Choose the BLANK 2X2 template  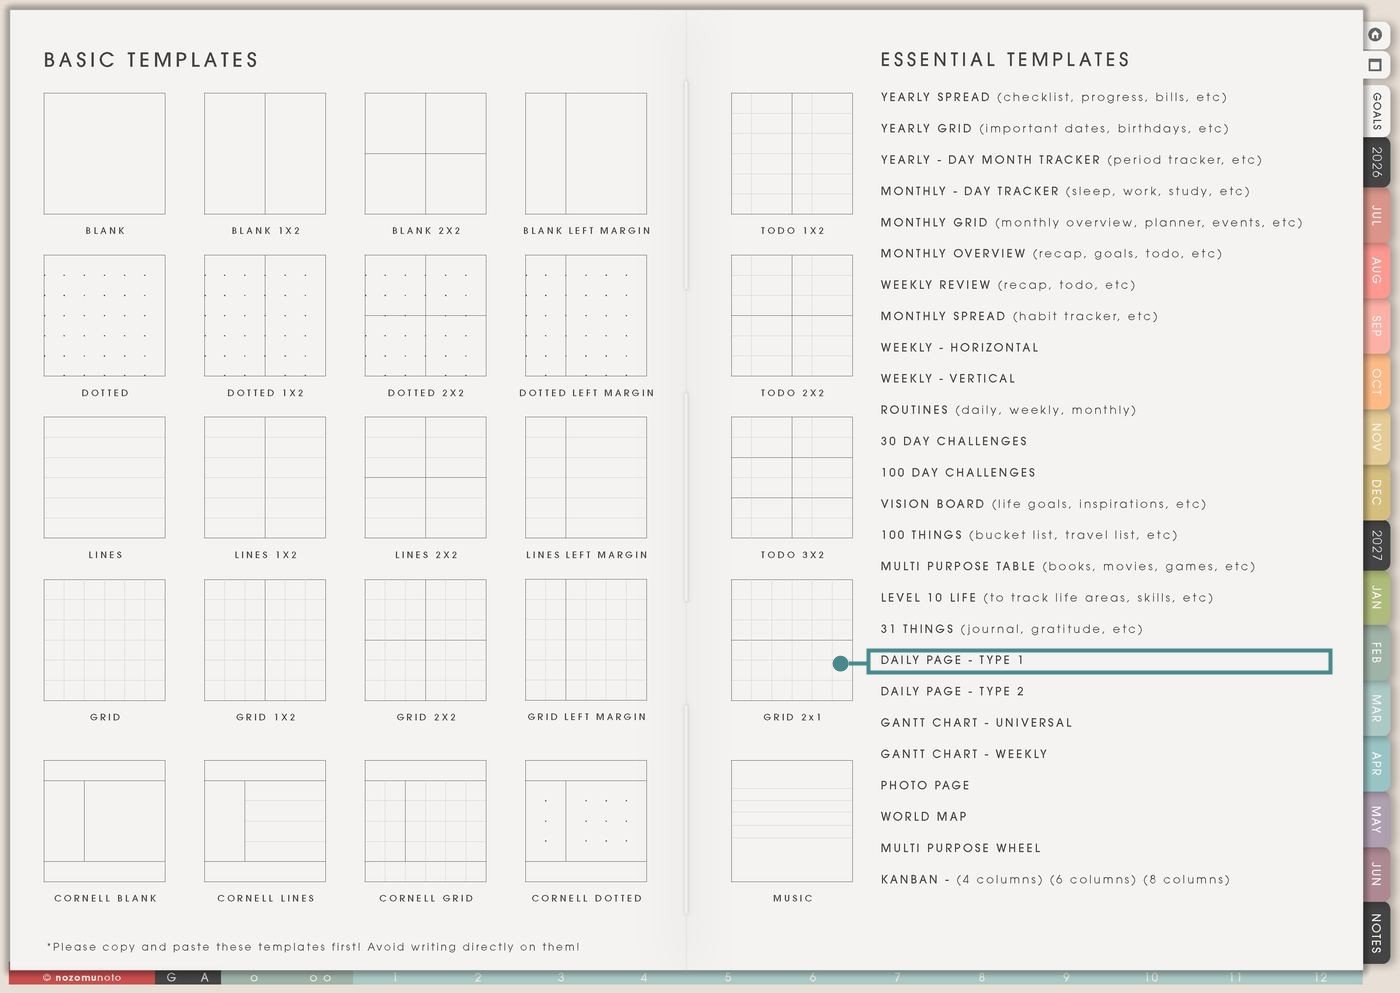click(426, 154)
